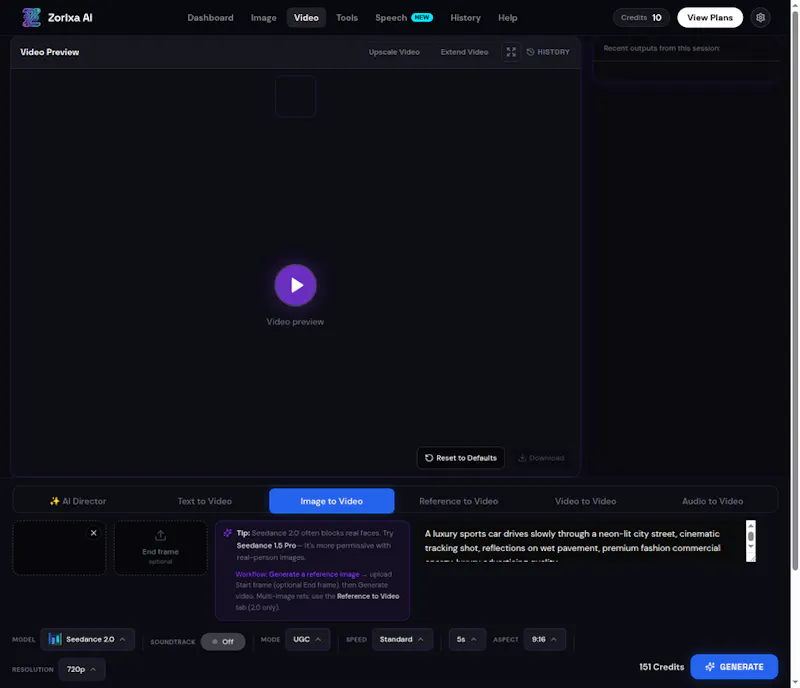
Task: Open the HISTORY panel
Action: 548,52
